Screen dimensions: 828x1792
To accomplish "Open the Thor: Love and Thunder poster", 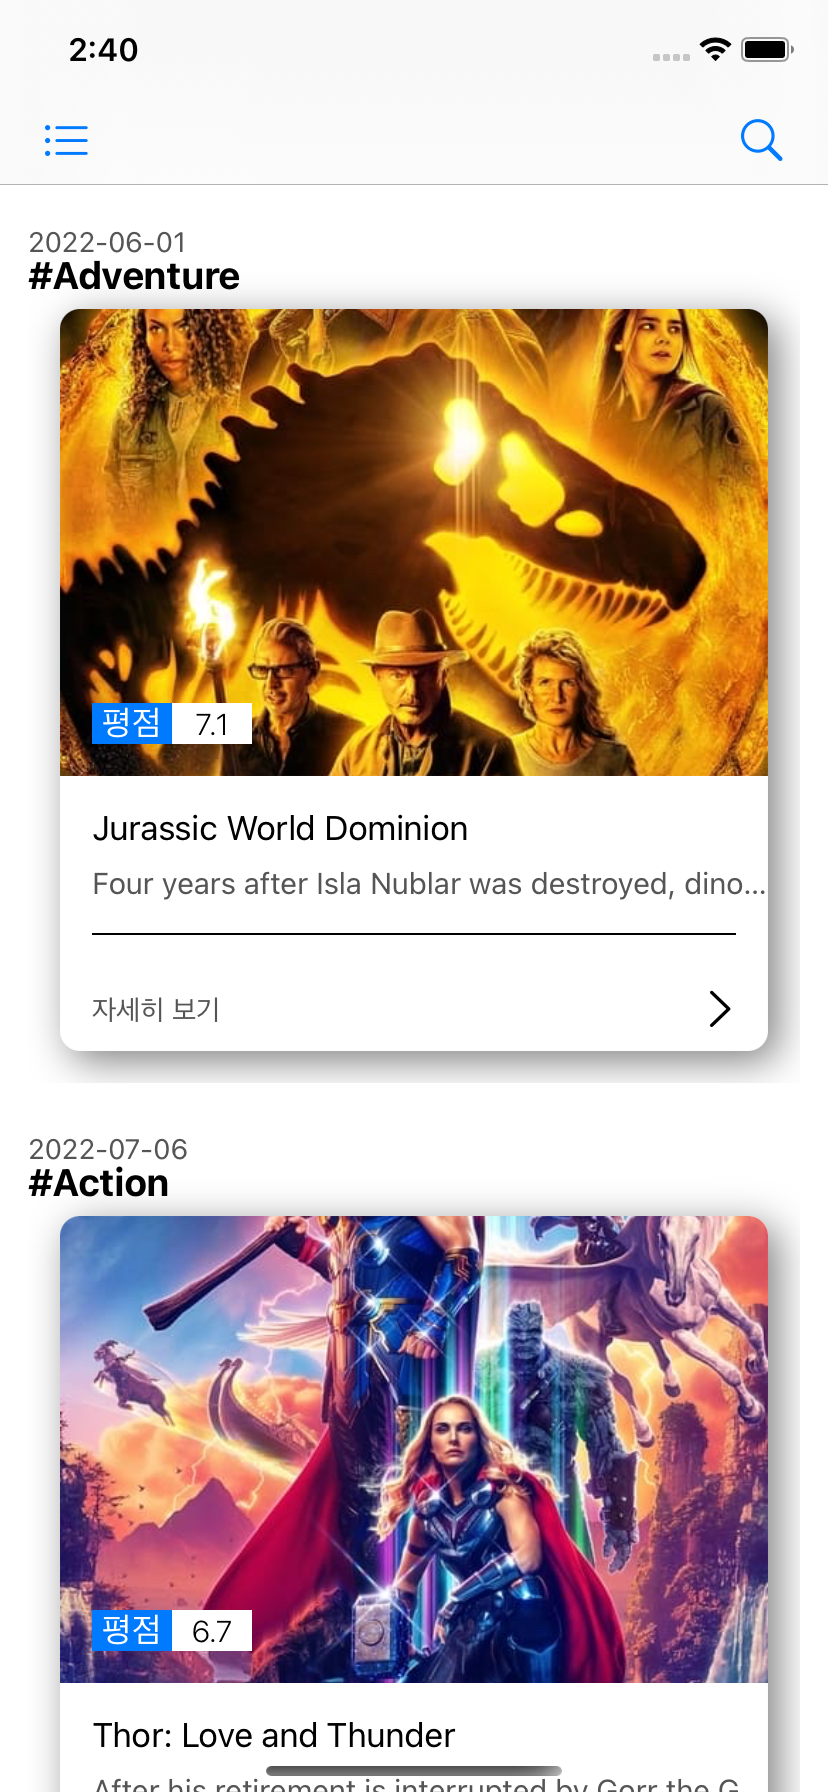I will click(x=414, y=1449).
